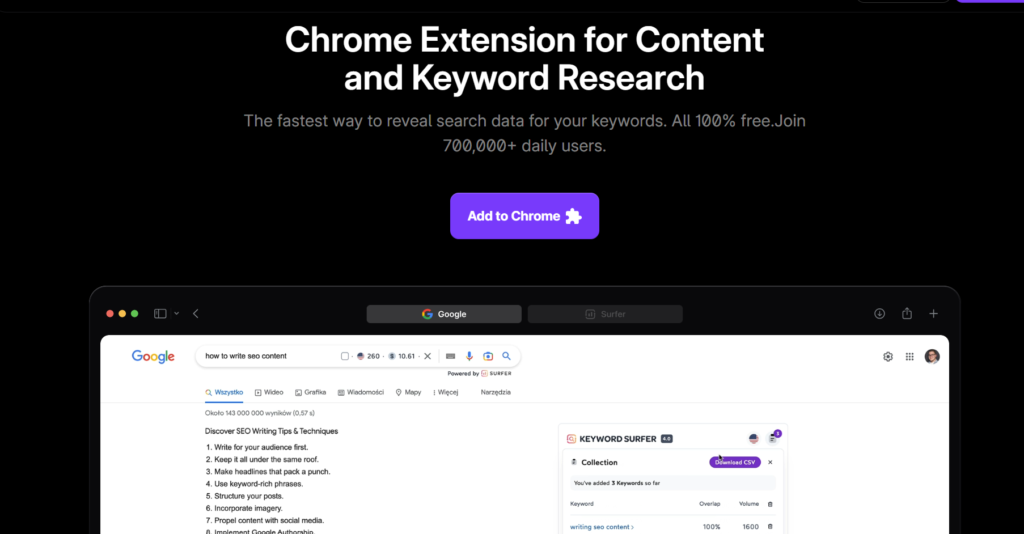Click the dollar CPC 10.61 indicator
This screenshot has width=1024, height=534.
(402, 356)
